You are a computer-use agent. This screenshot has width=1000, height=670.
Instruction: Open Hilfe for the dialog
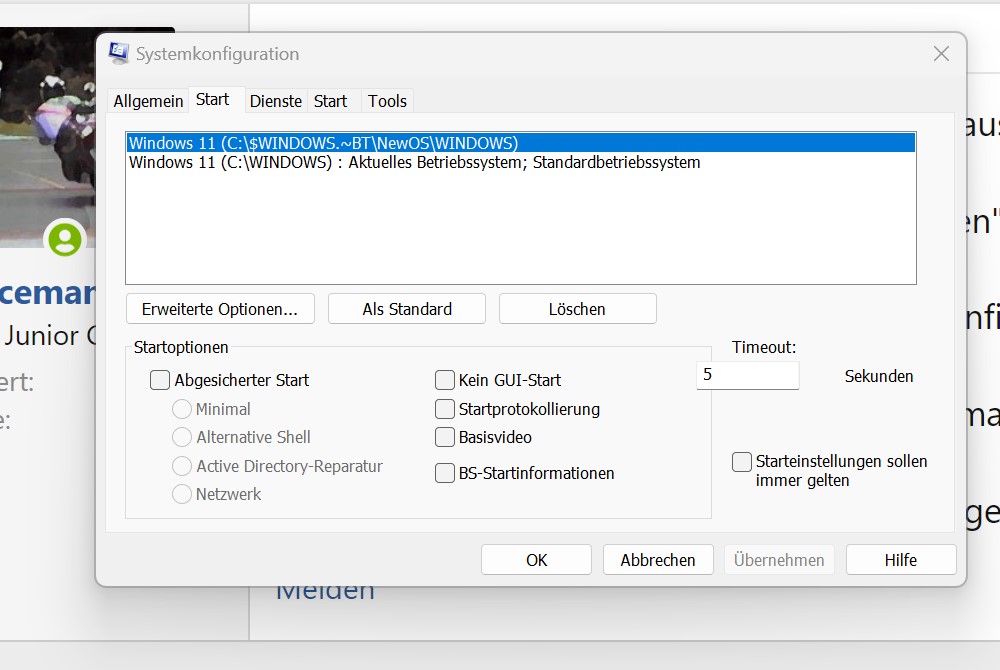[901, 560]
